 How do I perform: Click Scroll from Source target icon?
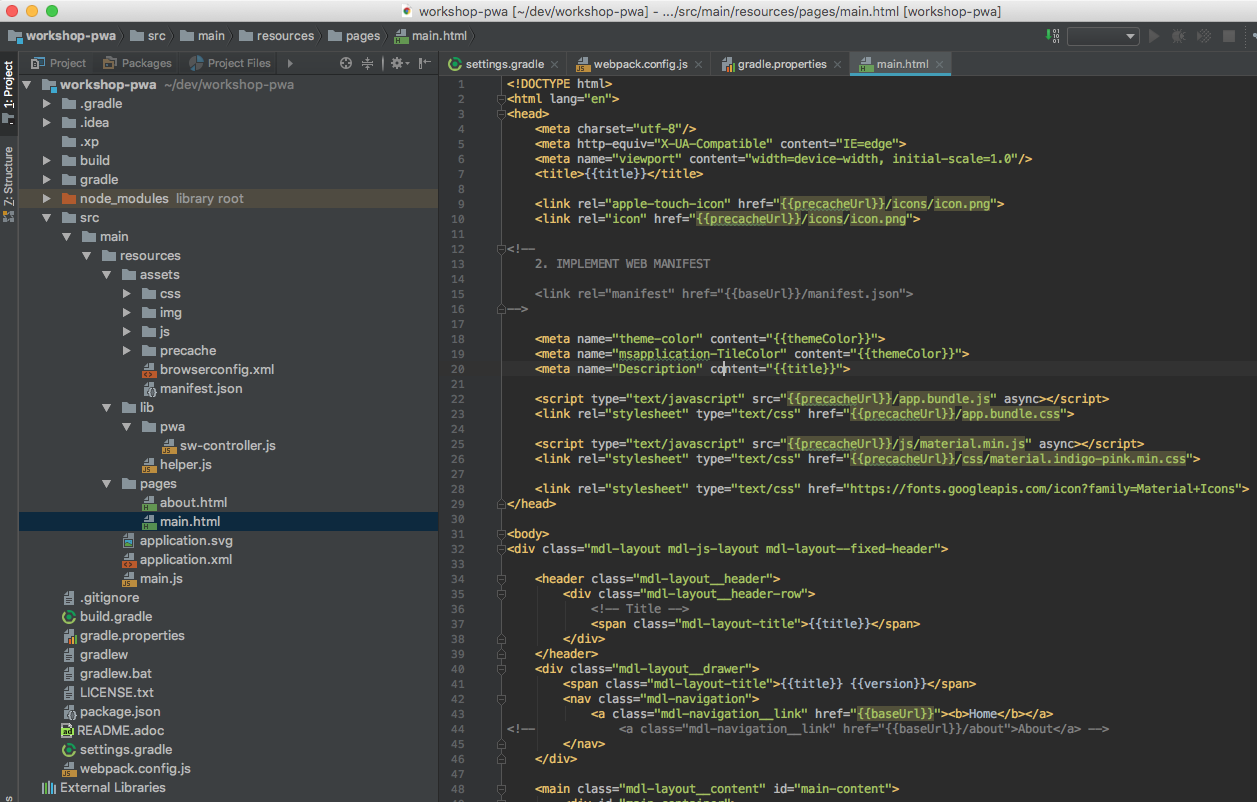346,63
